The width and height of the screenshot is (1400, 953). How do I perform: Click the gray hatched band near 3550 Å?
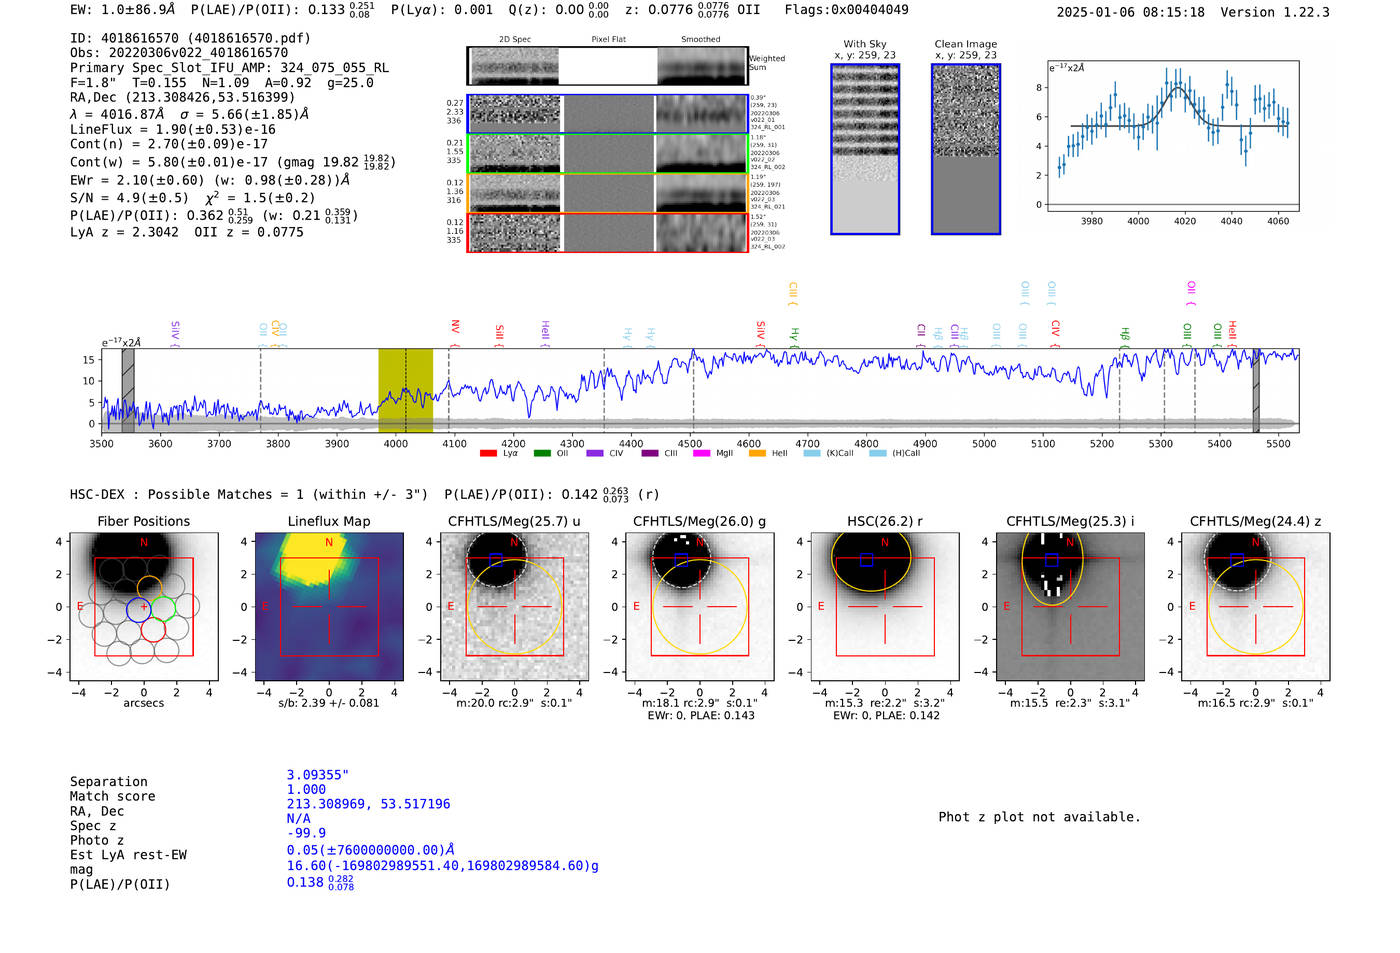tap(128, 390)
